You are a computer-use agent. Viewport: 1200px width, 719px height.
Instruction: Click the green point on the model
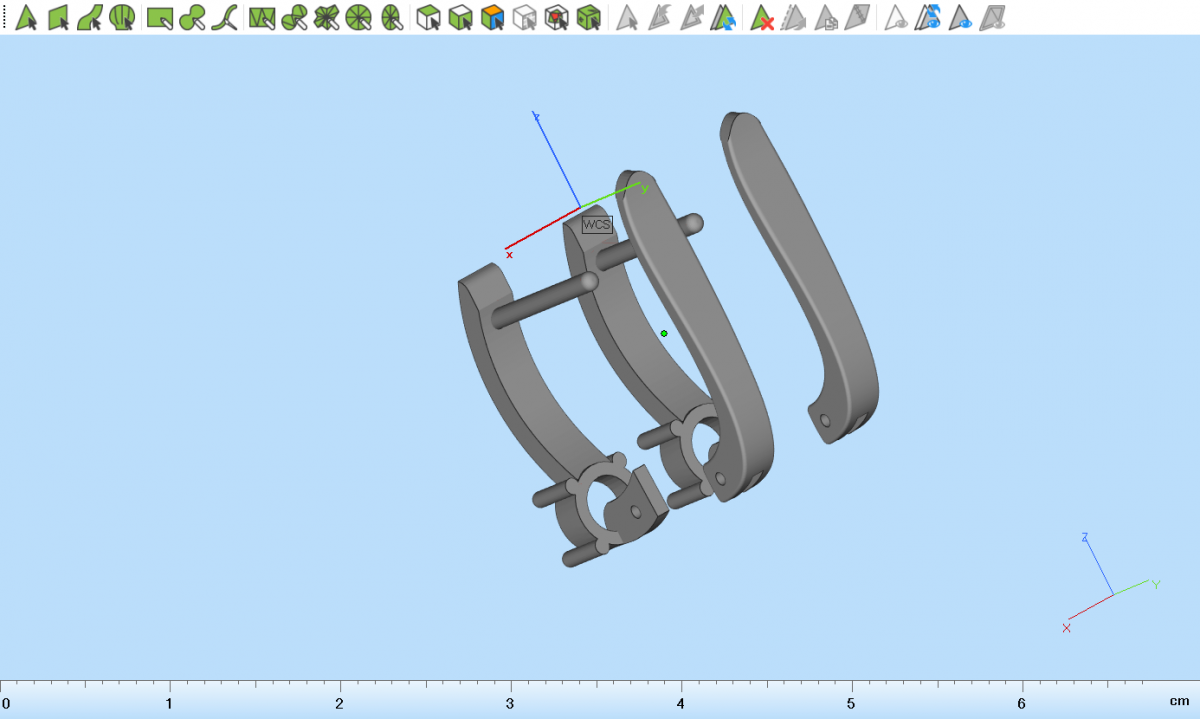664,333
